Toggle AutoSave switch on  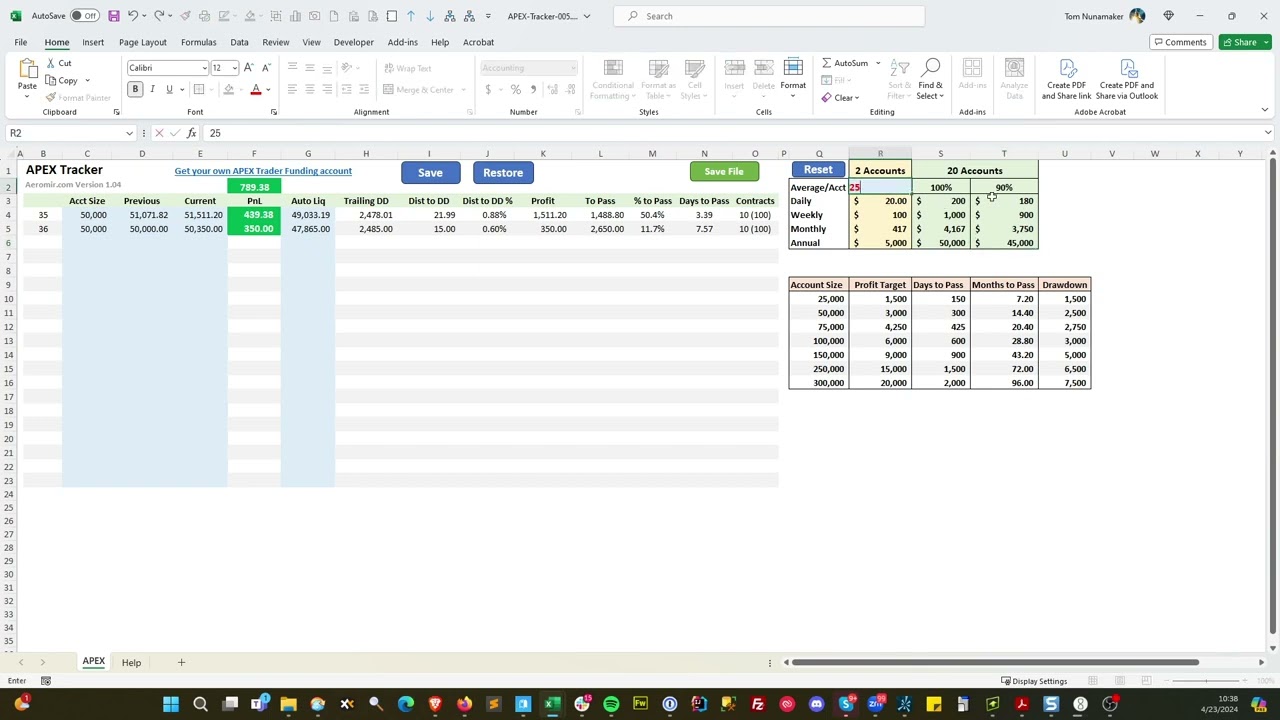tap(84, 16)
